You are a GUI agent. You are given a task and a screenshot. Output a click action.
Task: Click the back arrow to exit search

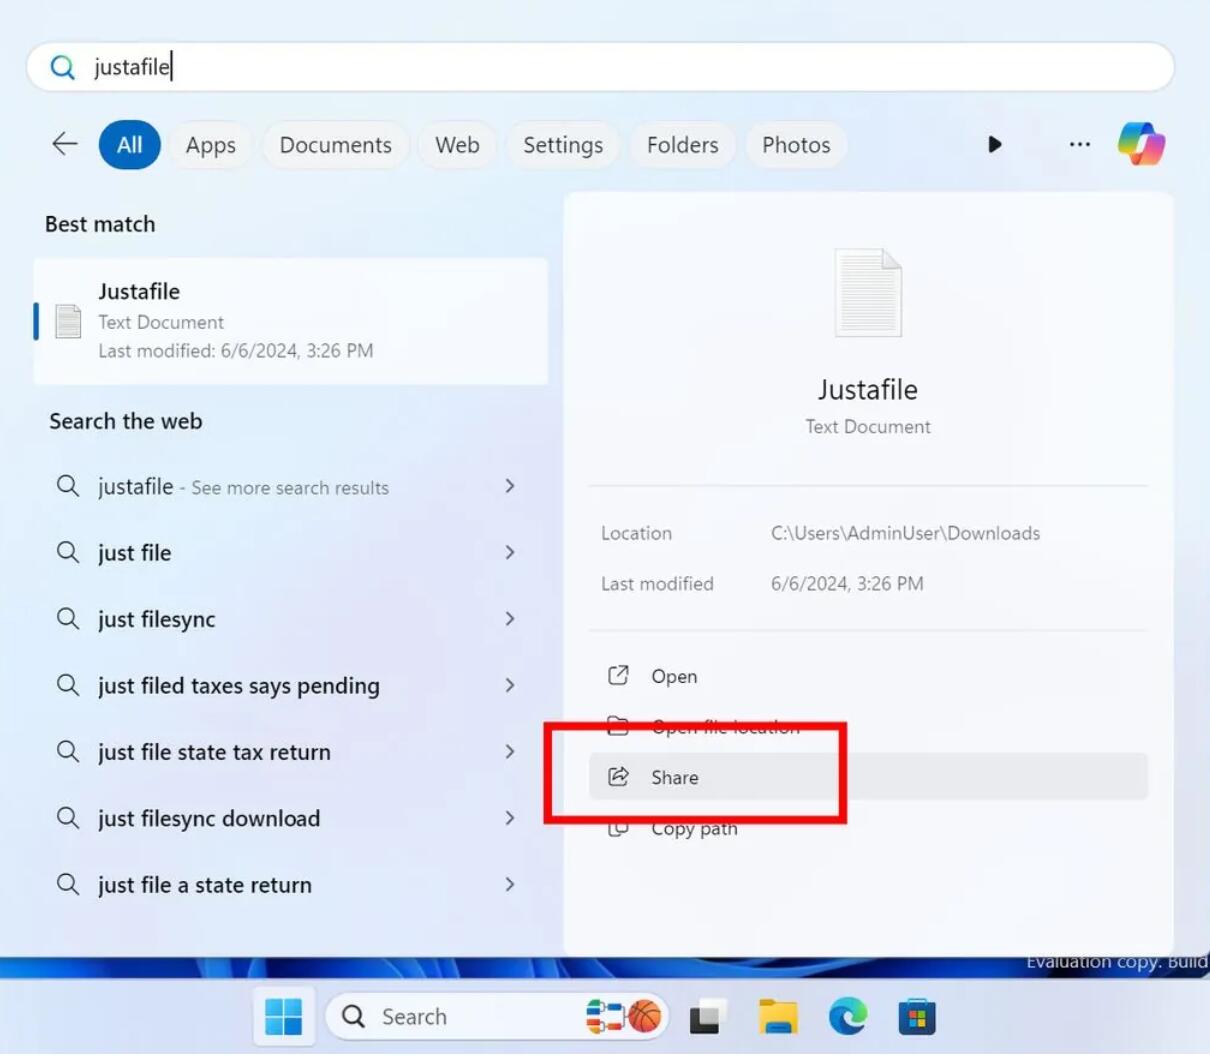64,144
